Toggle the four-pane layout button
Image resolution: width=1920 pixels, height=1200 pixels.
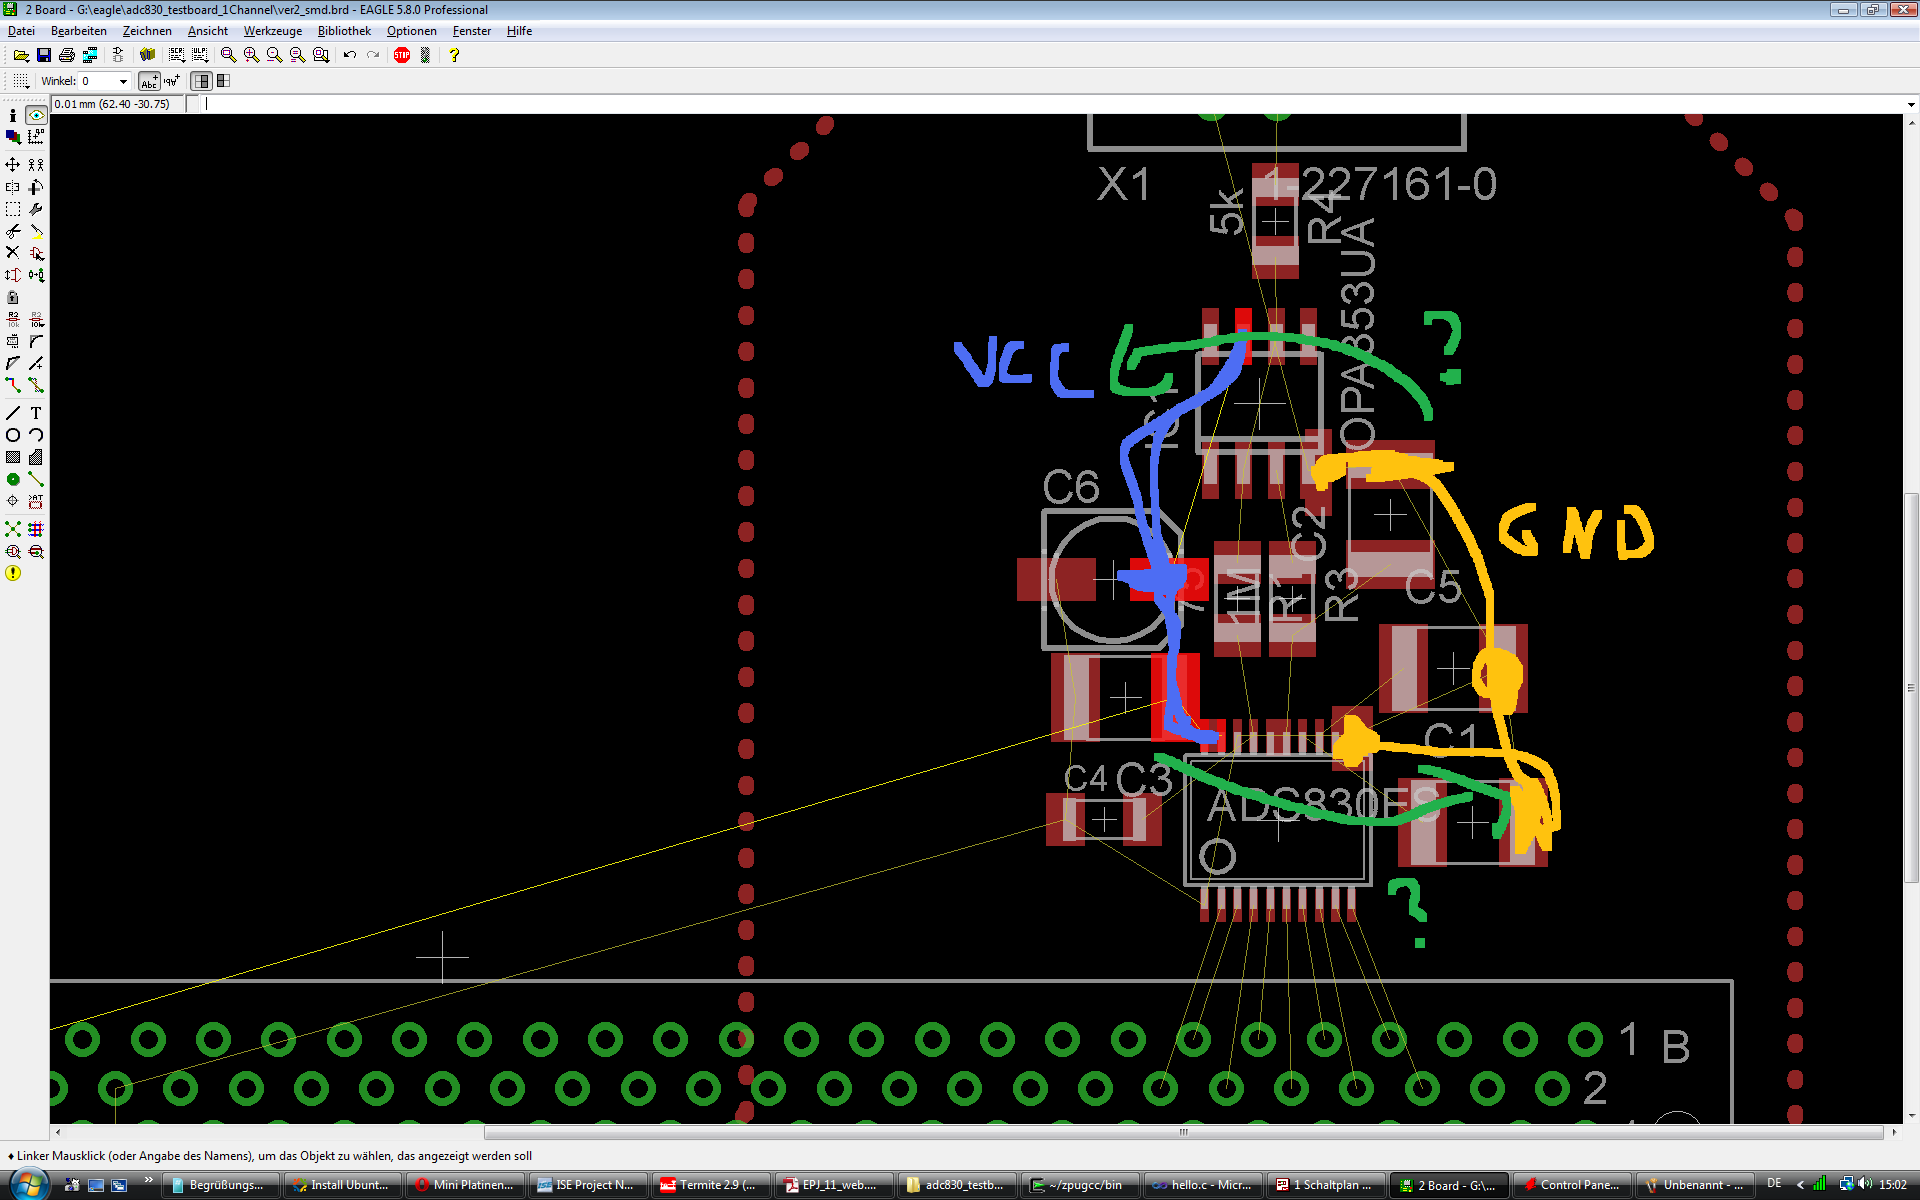tap(223, 81)
